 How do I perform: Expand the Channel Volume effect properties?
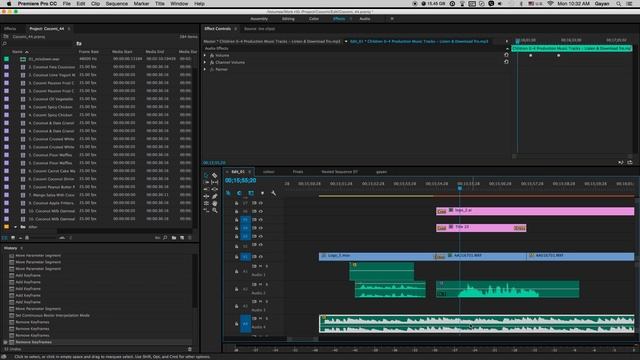(205, 62)
